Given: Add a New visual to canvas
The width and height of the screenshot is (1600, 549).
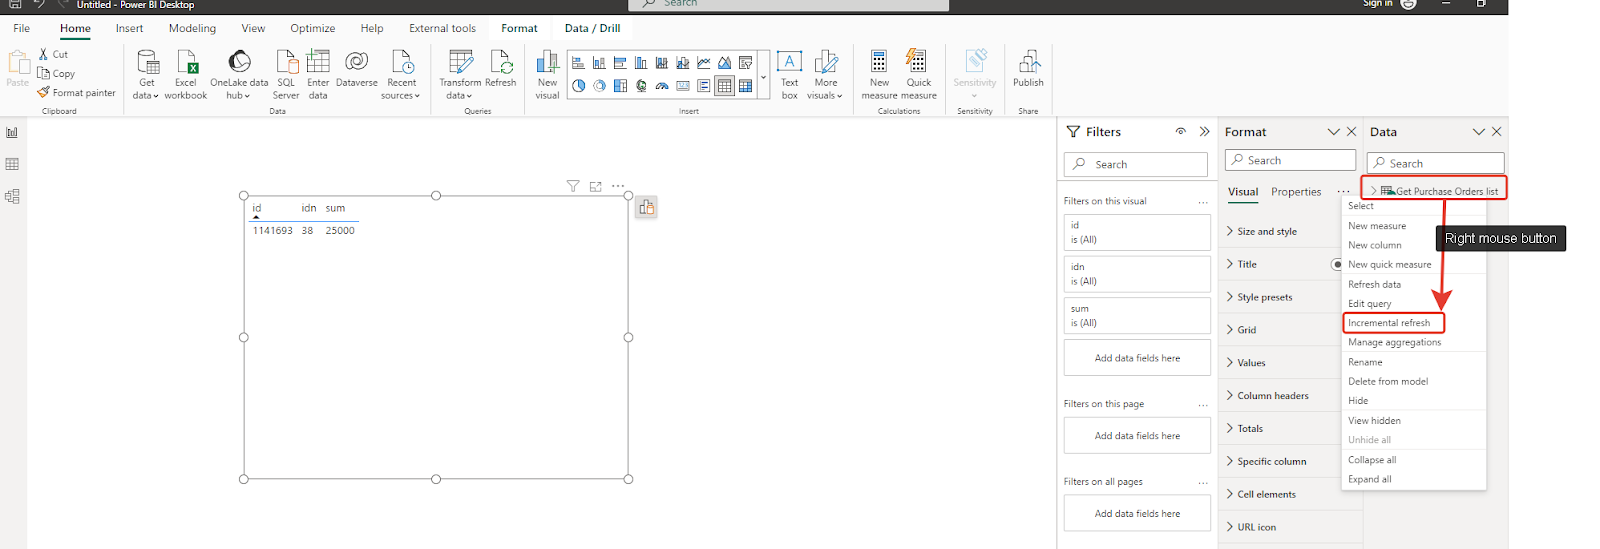Looking at the screenshot, I should pos(547,74).
